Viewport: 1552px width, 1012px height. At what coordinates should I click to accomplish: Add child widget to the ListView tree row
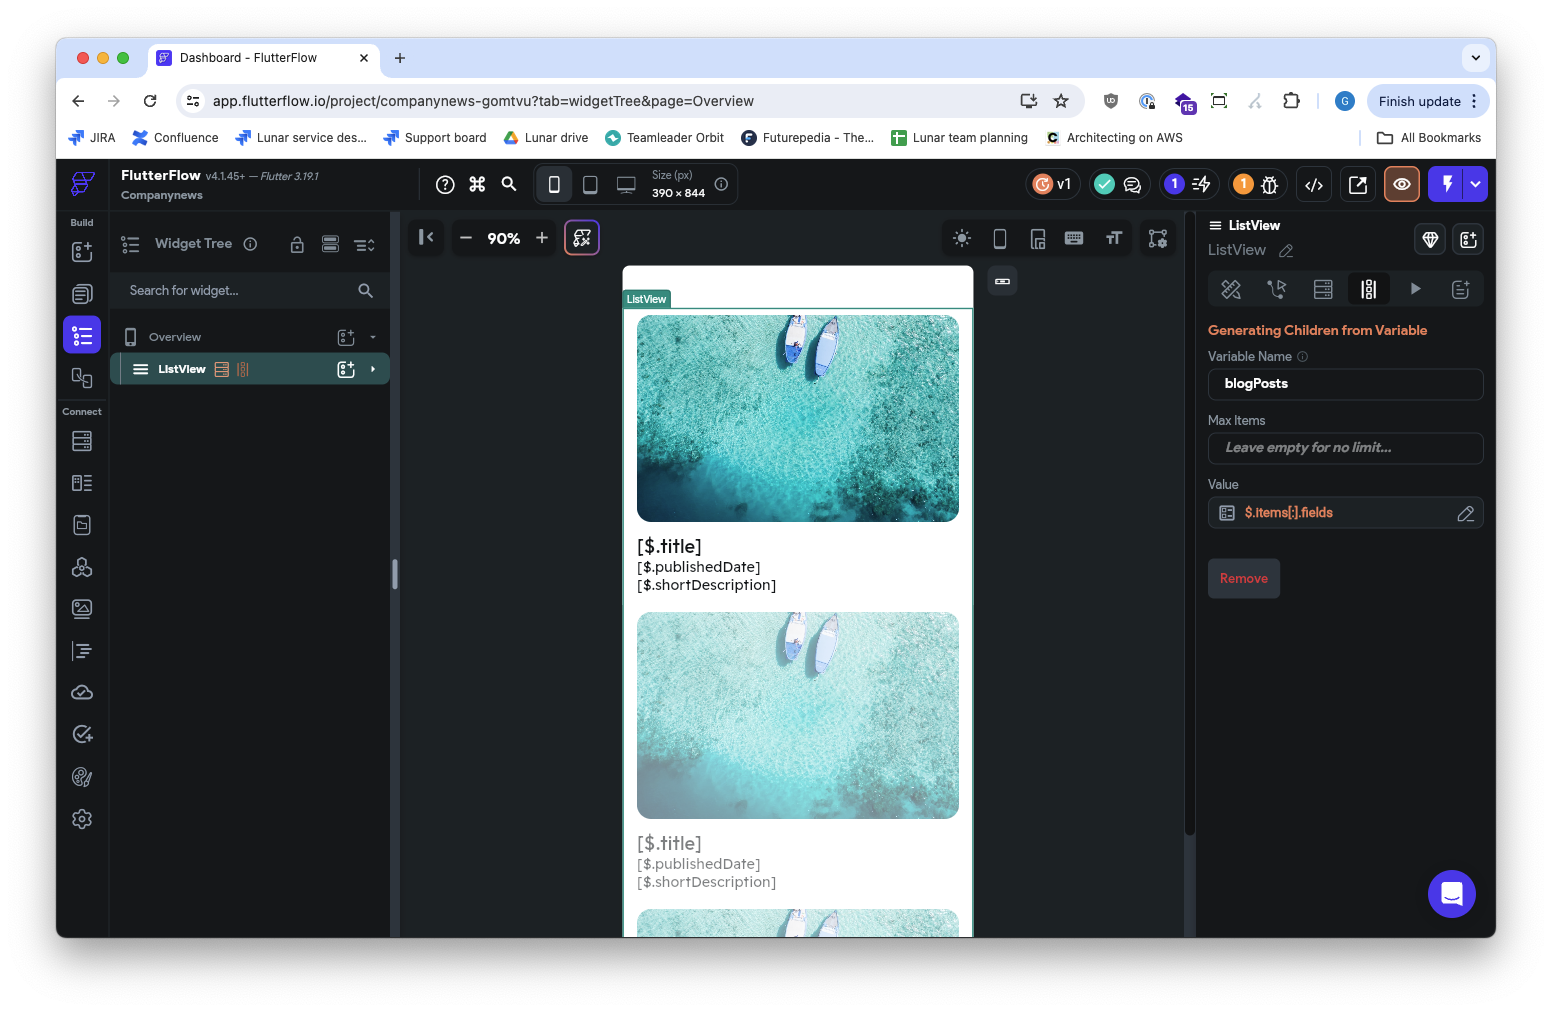[346, 370]
